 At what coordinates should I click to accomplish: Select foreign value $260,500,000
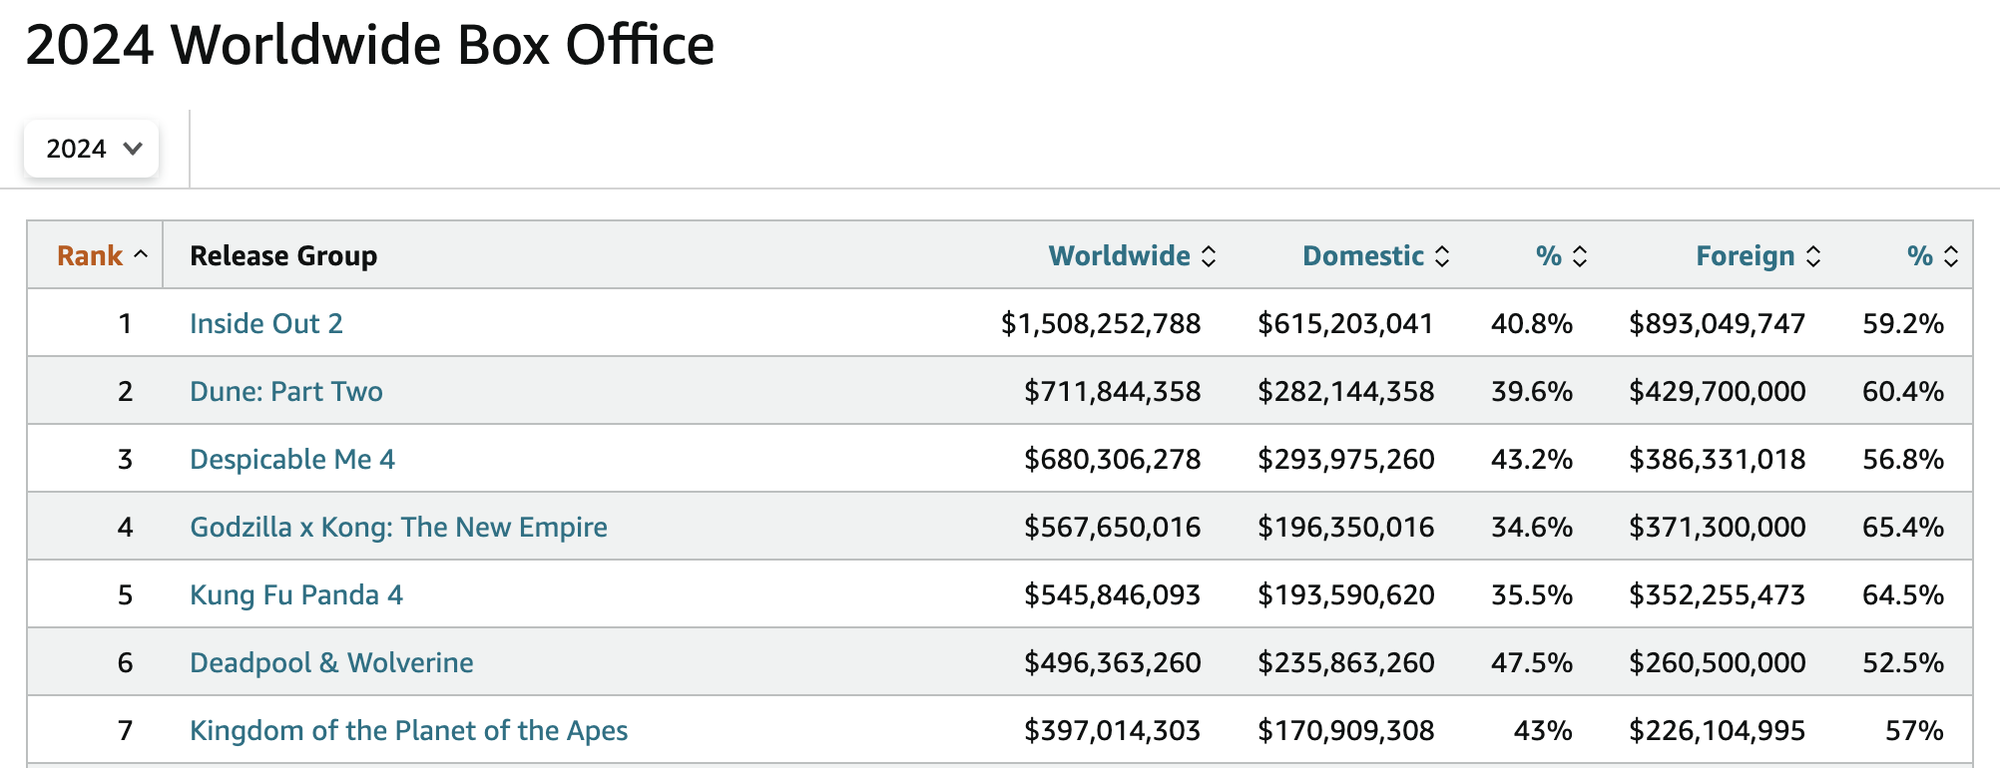click(1717, 663)
